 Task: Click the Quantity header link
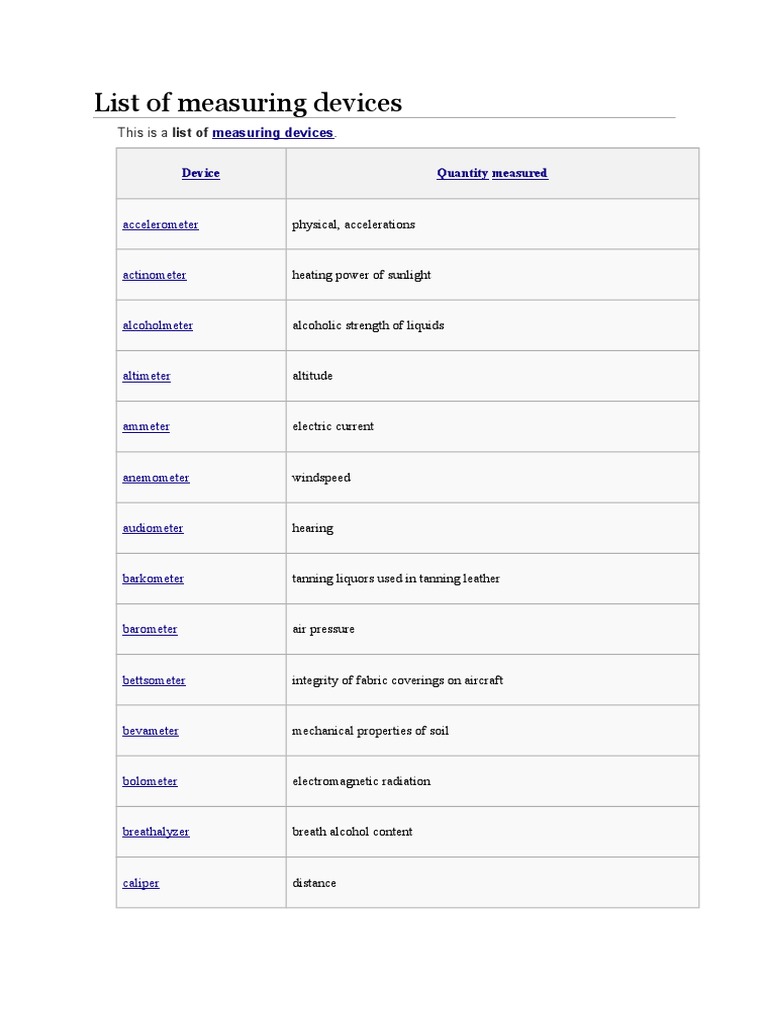(462, 174)
